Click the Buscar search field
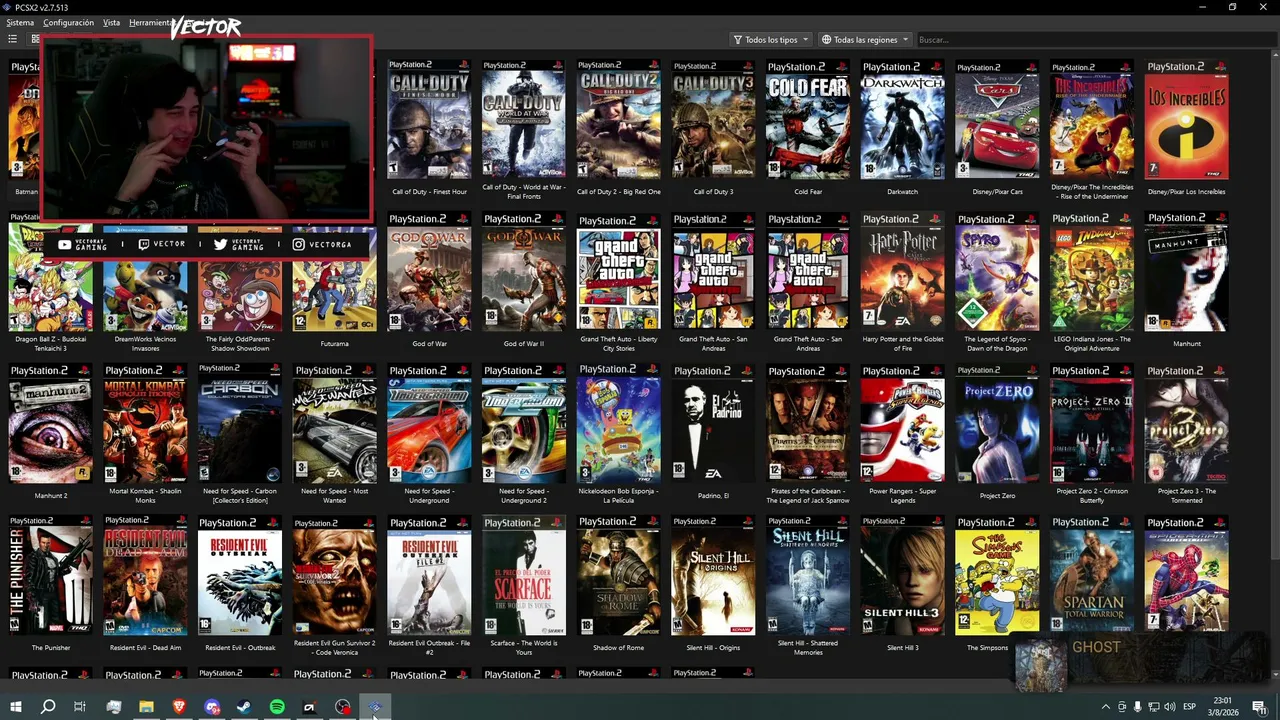 tap(1095, 39)
